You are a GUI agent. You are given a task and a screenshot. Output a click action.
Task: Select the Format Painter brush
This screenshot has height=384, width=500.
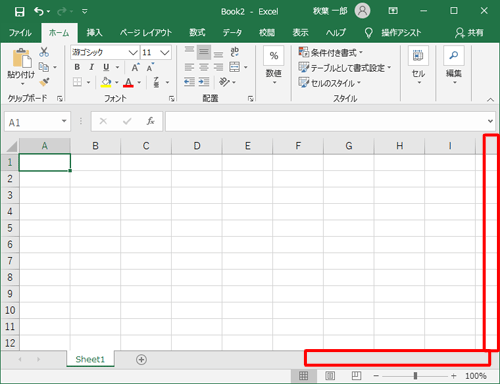coord(44,82)
